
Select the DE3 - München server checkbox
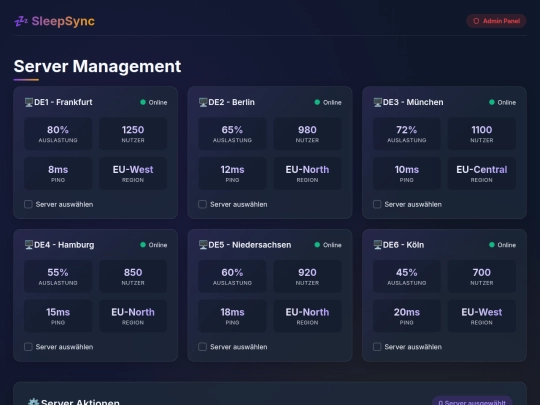click(x=377, y=204)
